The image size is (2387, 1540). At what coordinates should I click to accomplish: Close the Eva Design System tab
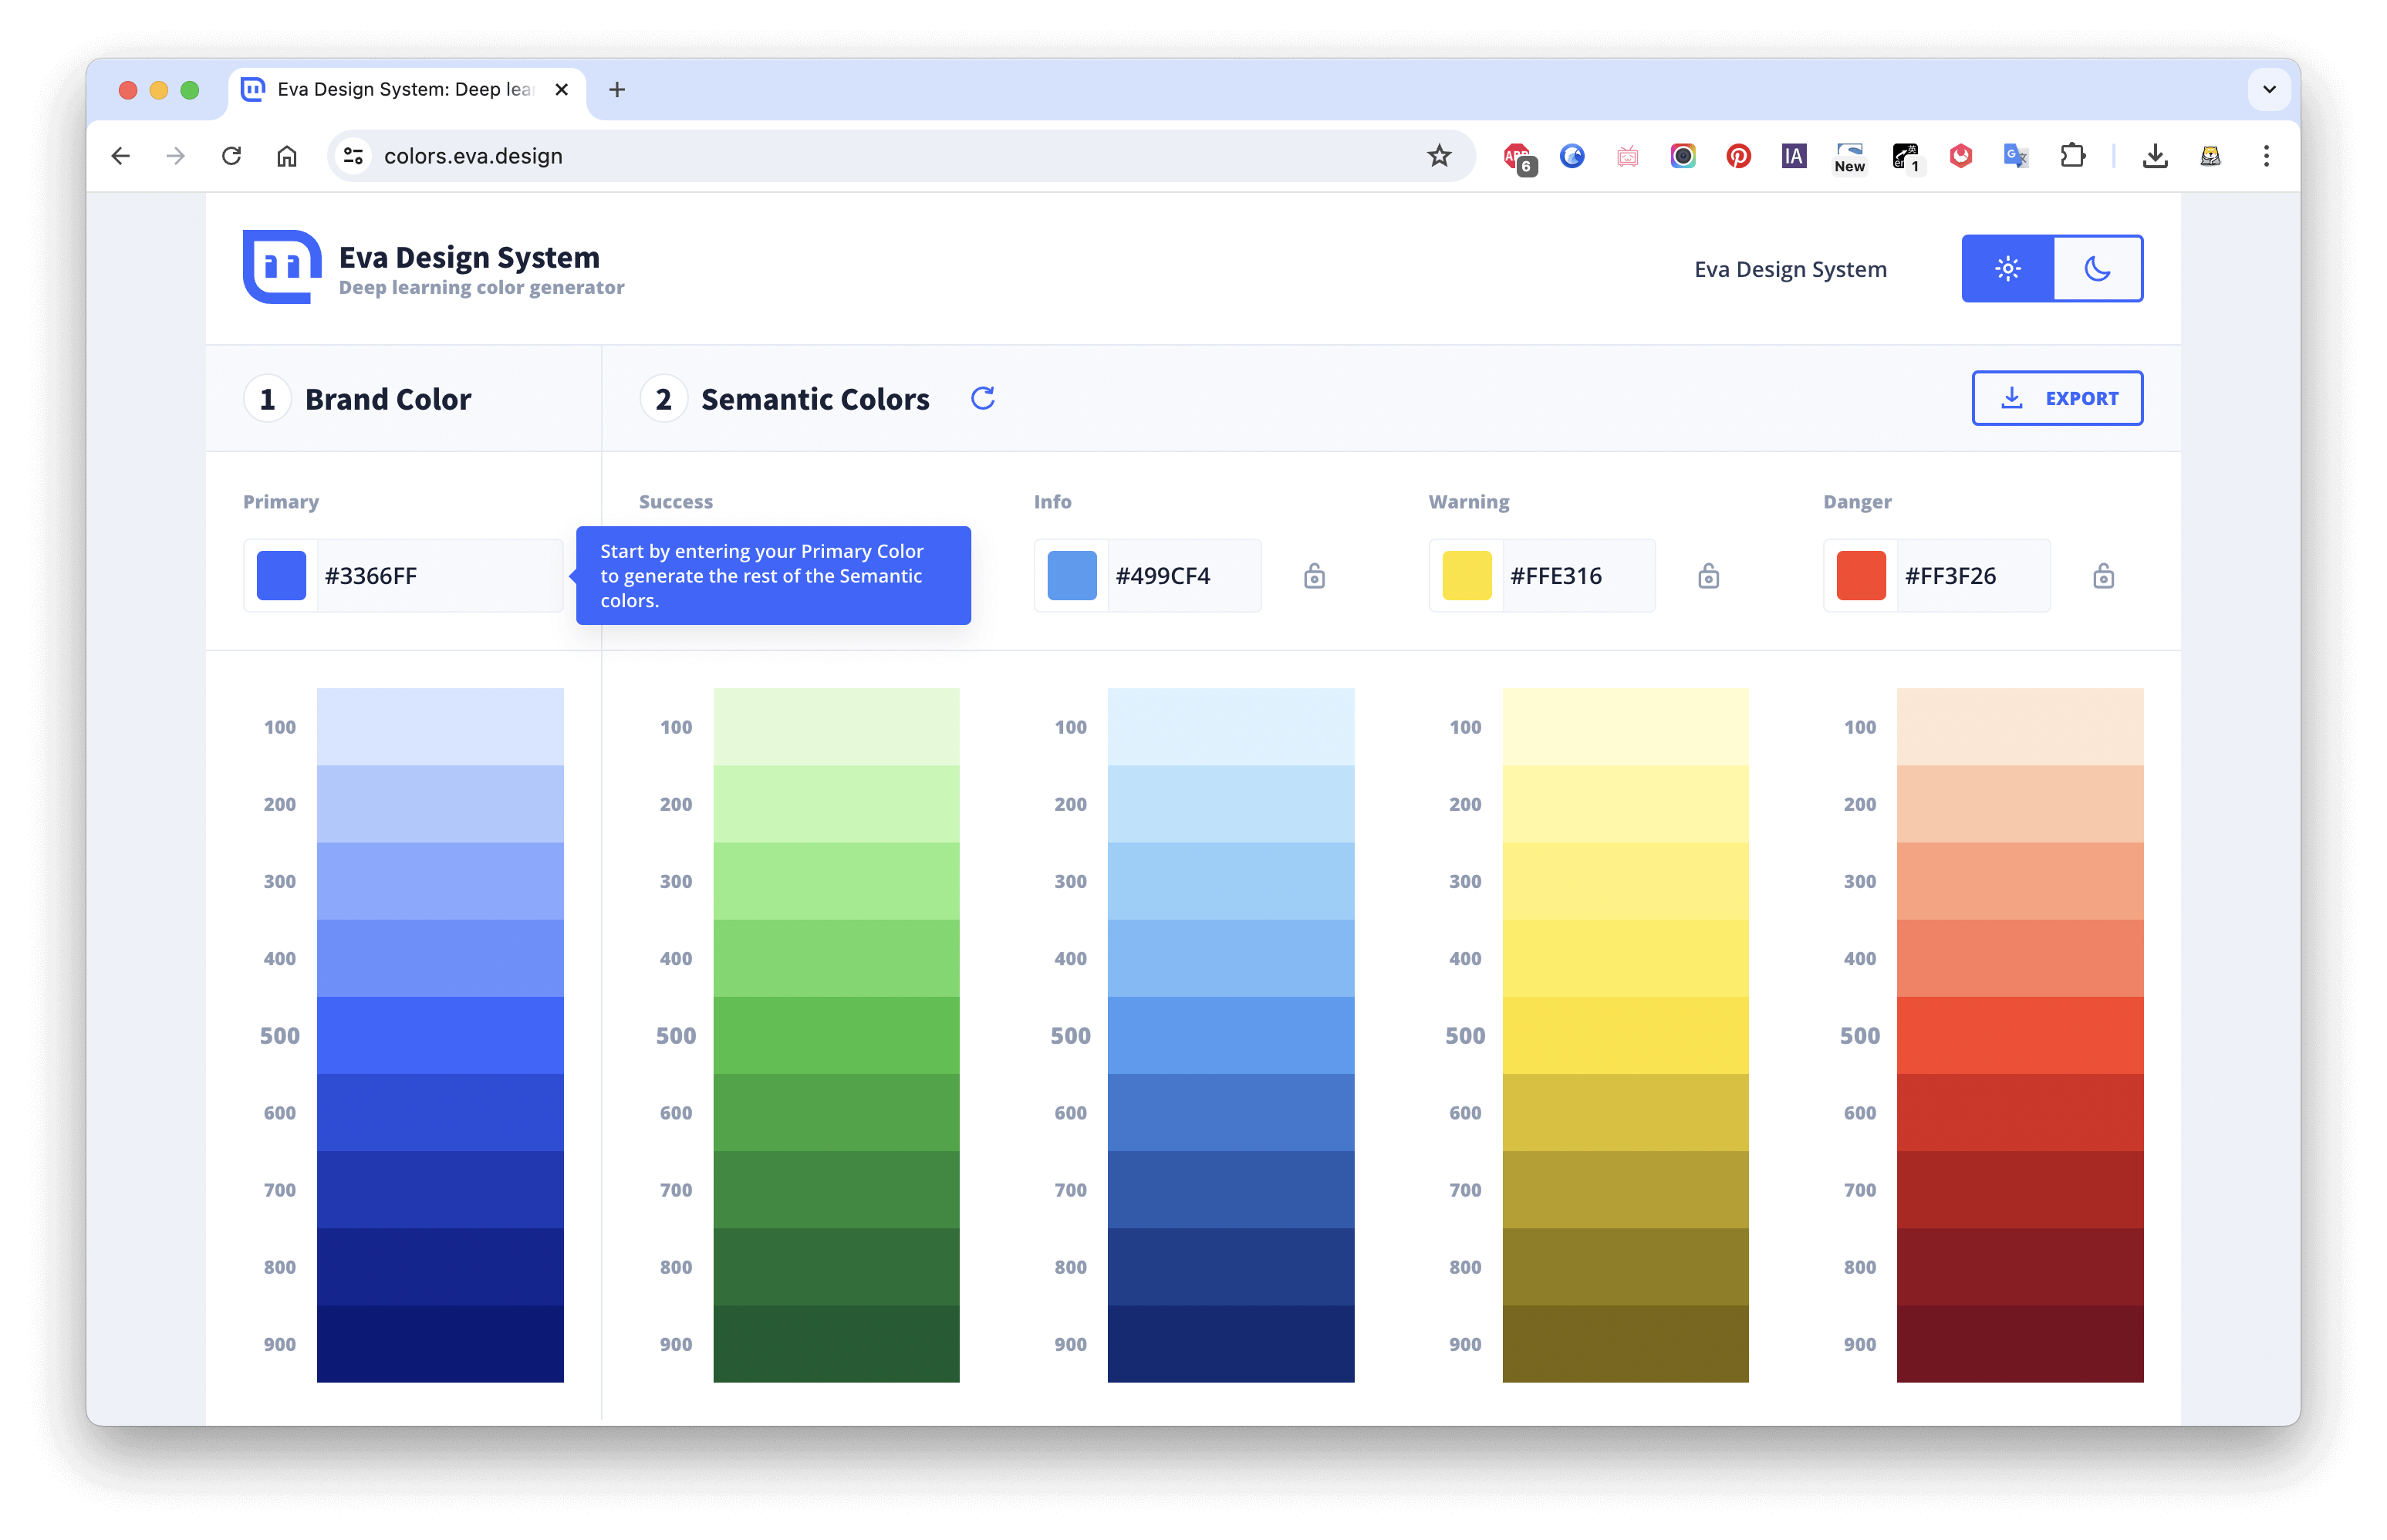click(x=562, y=90)
